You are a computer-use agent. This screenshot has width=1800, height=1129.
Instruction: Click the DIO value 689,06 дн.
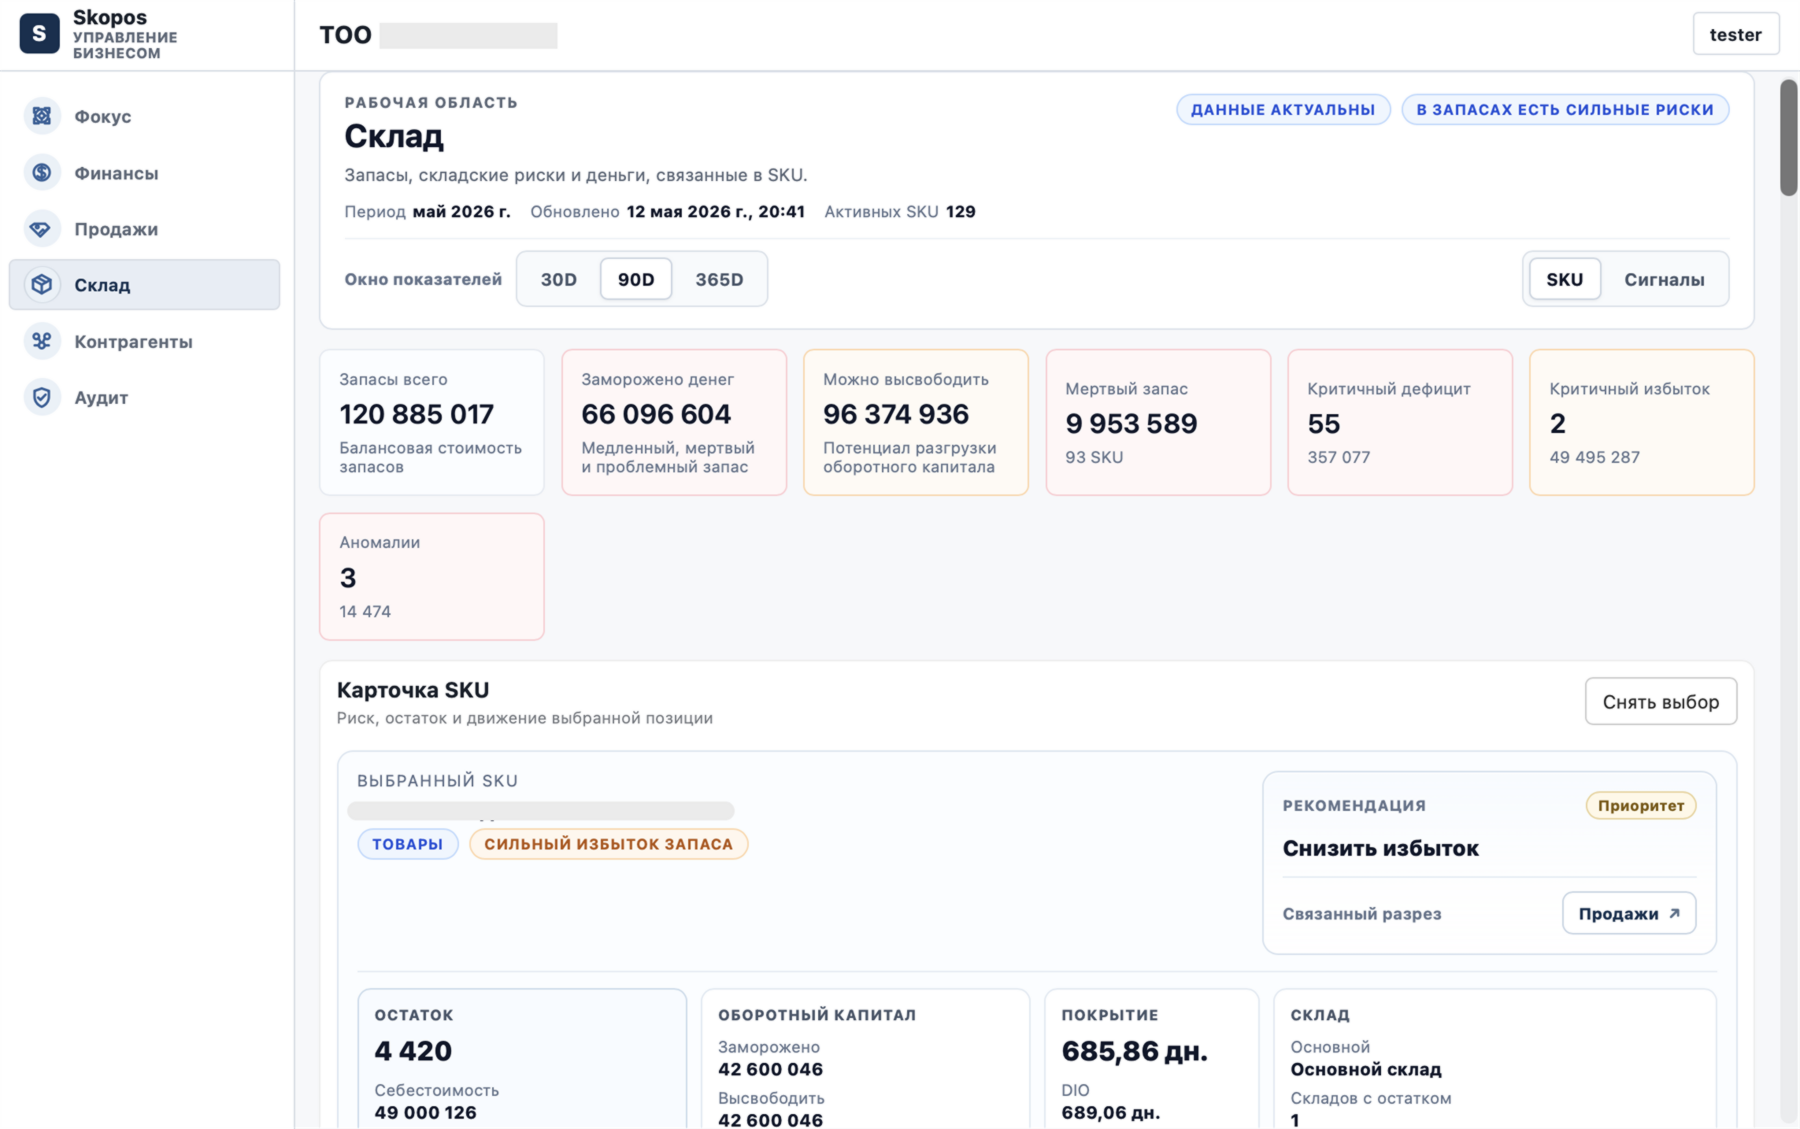(x=1111, y=1112)
